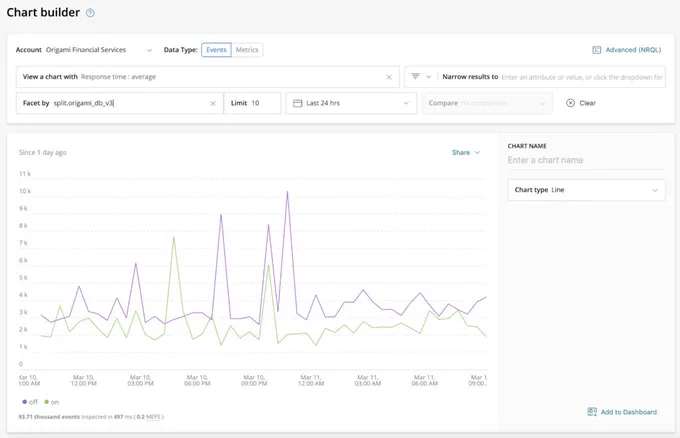Click the Add to Dashboard icon
Screen dimensions: 680x438
pyautogui.click(x=592, y=412)
